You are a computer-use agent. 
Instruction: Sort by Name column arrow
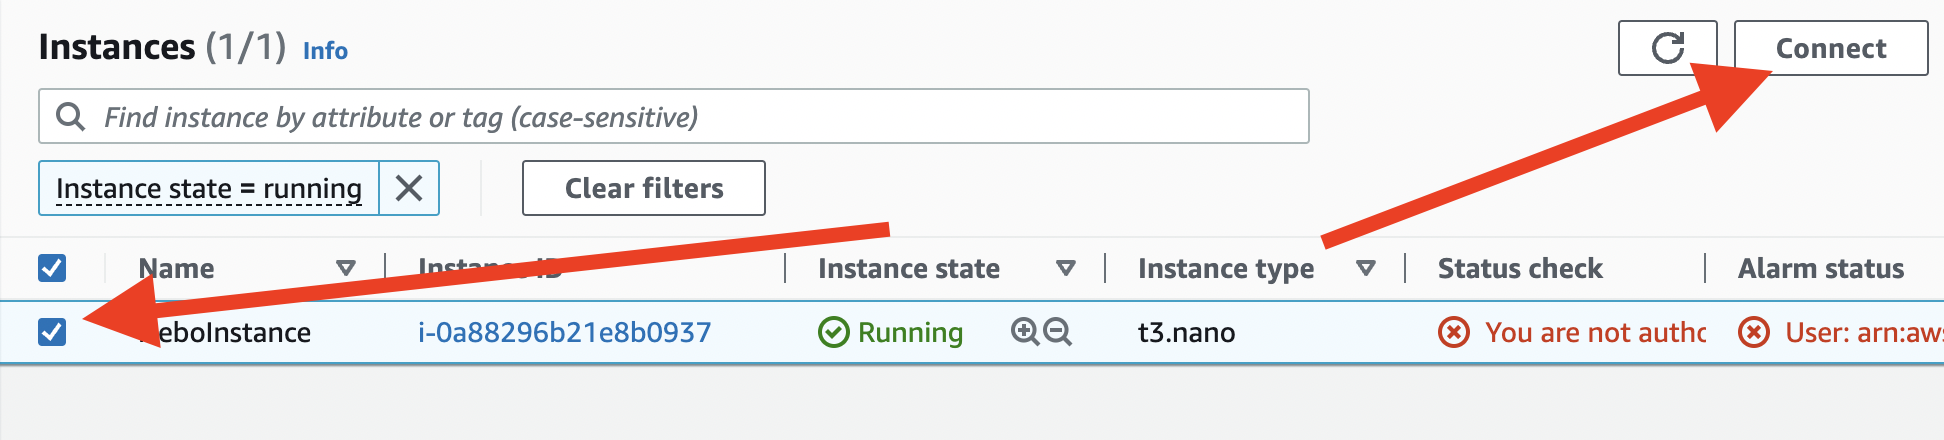coord(346,268)
